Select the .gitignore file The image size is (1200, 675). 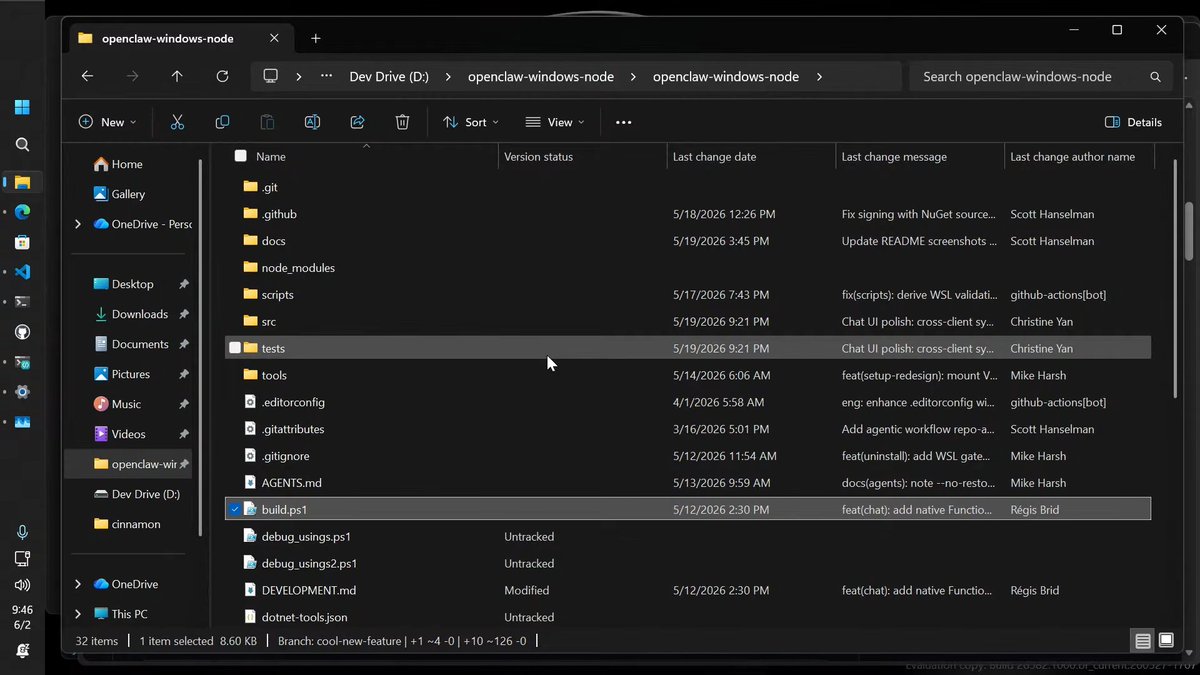[x=285, y=455]
